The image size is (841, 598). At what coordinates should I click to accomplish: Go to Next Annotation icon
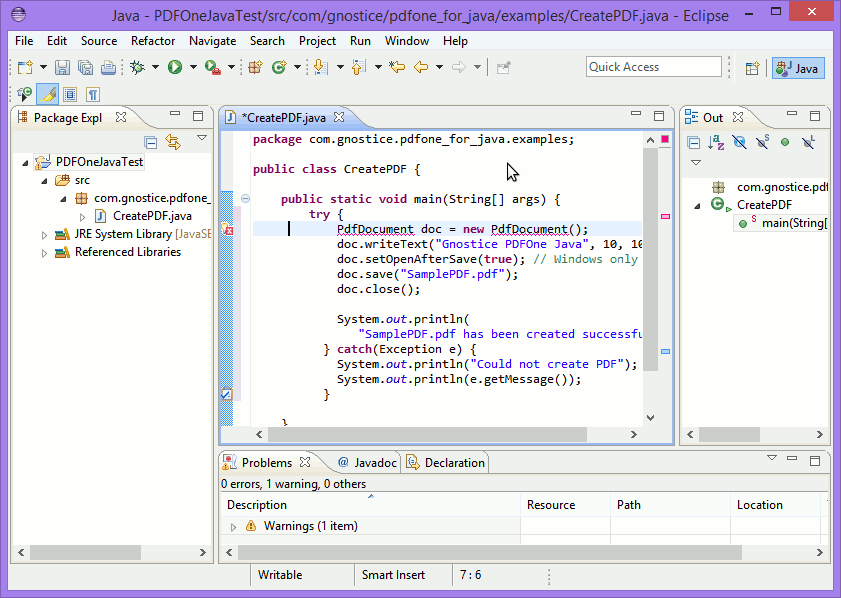coord(320,67)
